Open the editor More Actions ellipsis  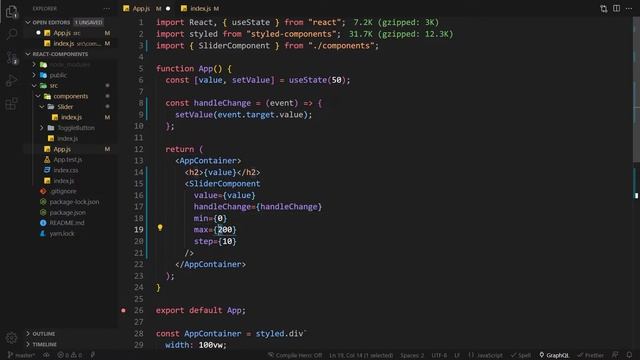click(629, 9)
